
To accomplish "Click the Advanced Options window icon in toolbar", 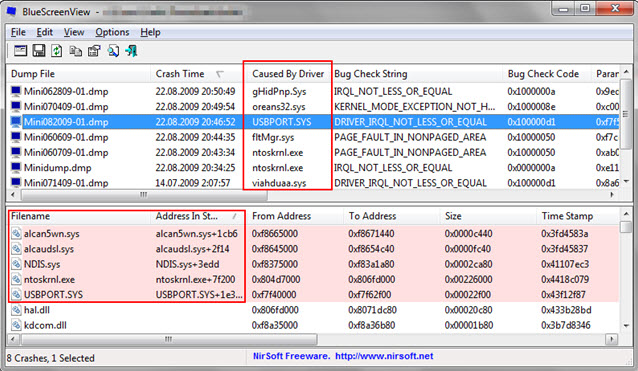I will (x=20, y=51).
